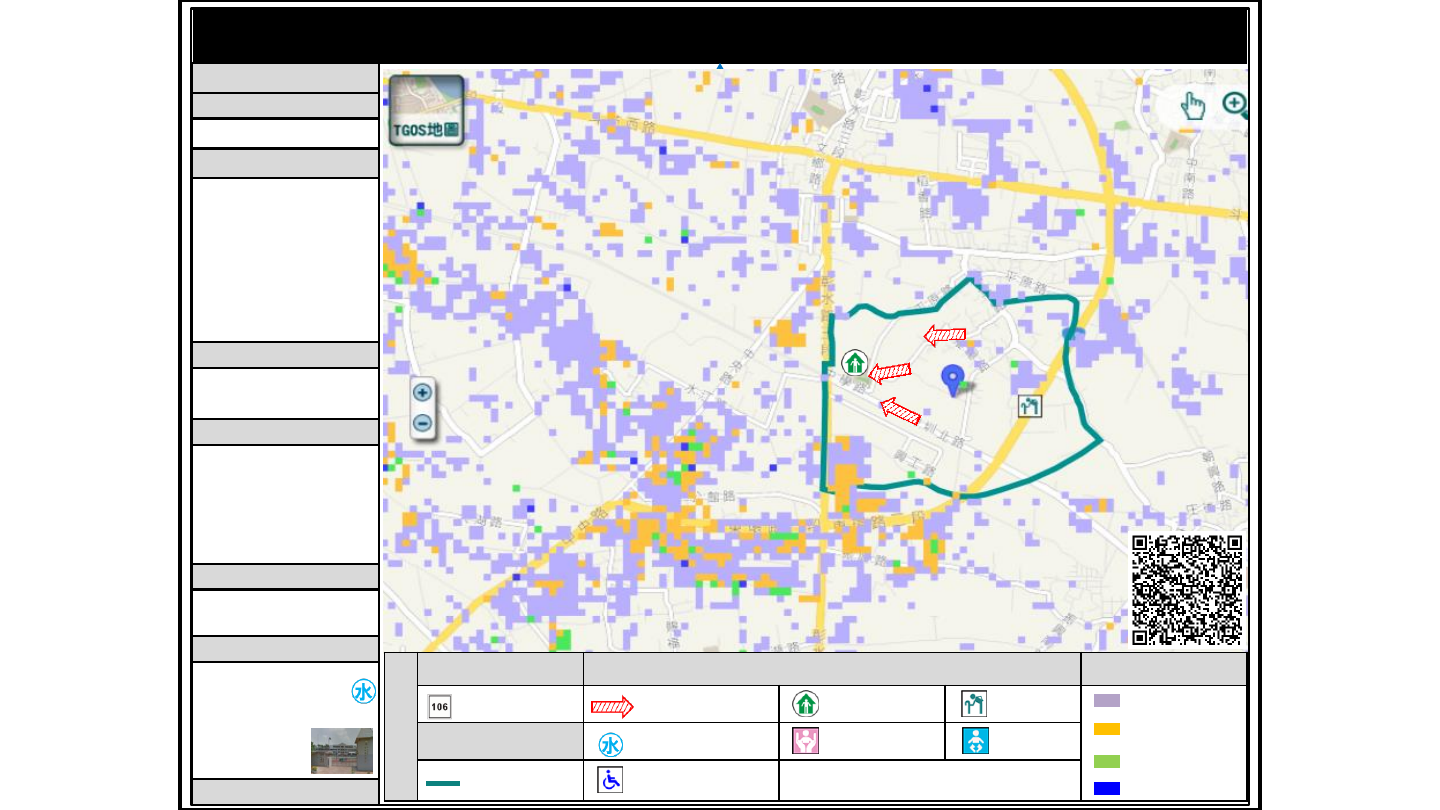The width and height of the screenshot is (1440, 810).
Task: Pick the light purple legend swatch
Action: pyautogui.click(x=1107, y=701)
